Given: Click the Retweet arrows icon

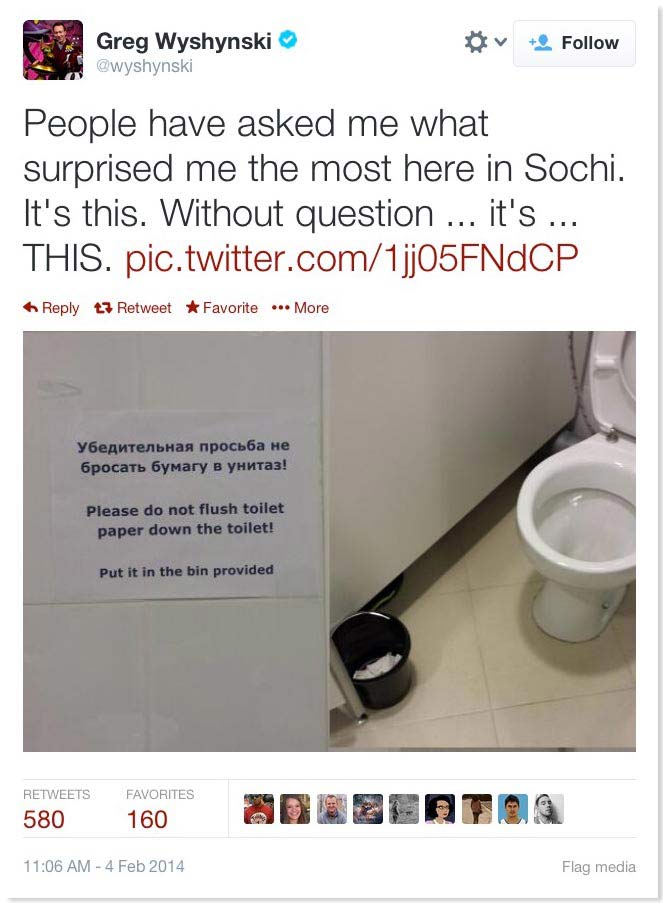Looking at the screenshot, I should tap(103, 308).
